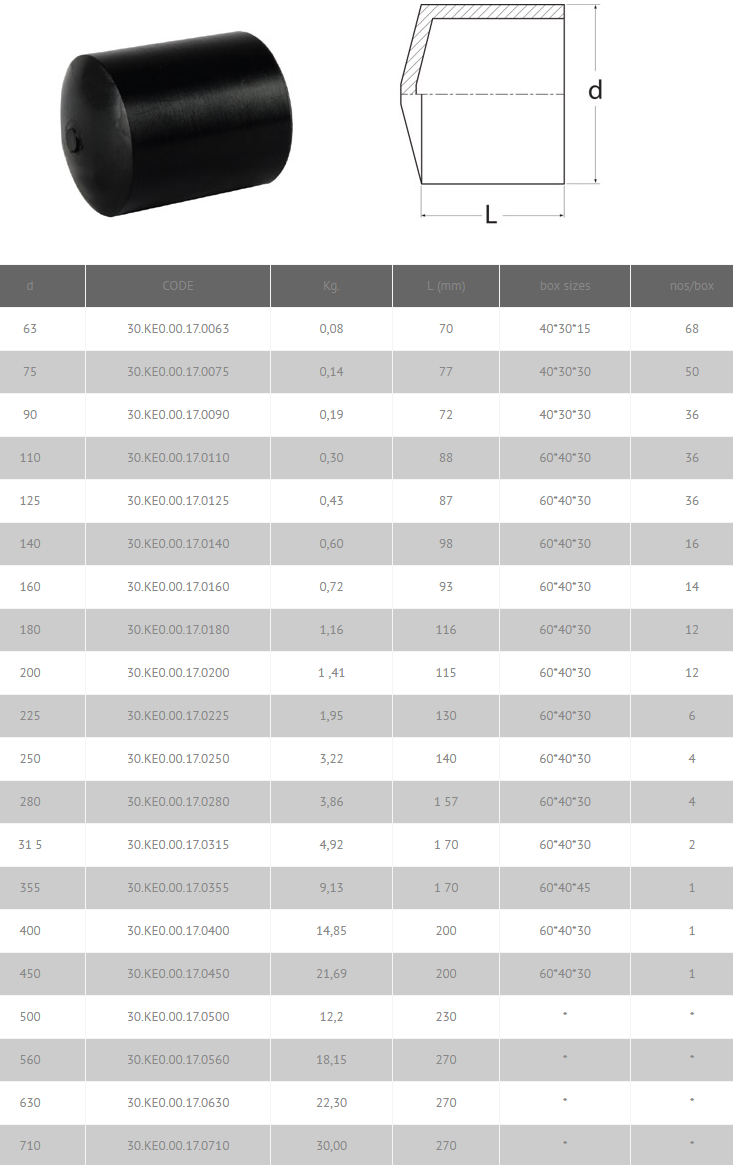
Task: Click the 'Kg.' column header
Action: (331, 286)
